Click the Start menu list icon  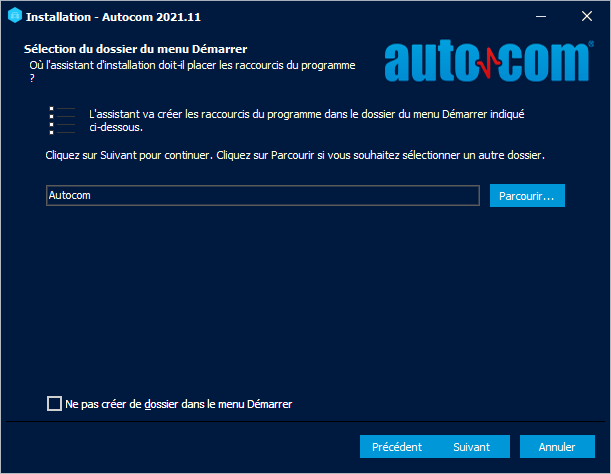tap(62, 120)
